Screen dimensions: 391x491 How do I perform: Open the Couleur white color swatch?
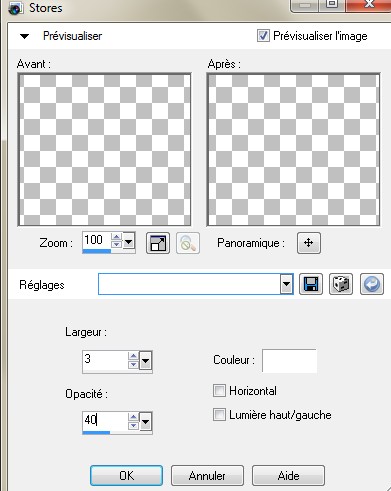tap(289, 360)
